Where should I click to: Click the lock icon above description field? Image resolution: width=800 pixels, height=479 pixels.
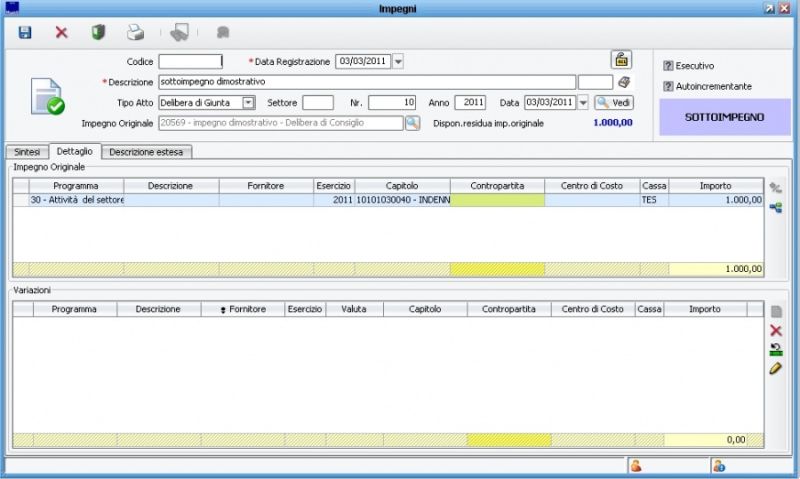tap(621, 59)
